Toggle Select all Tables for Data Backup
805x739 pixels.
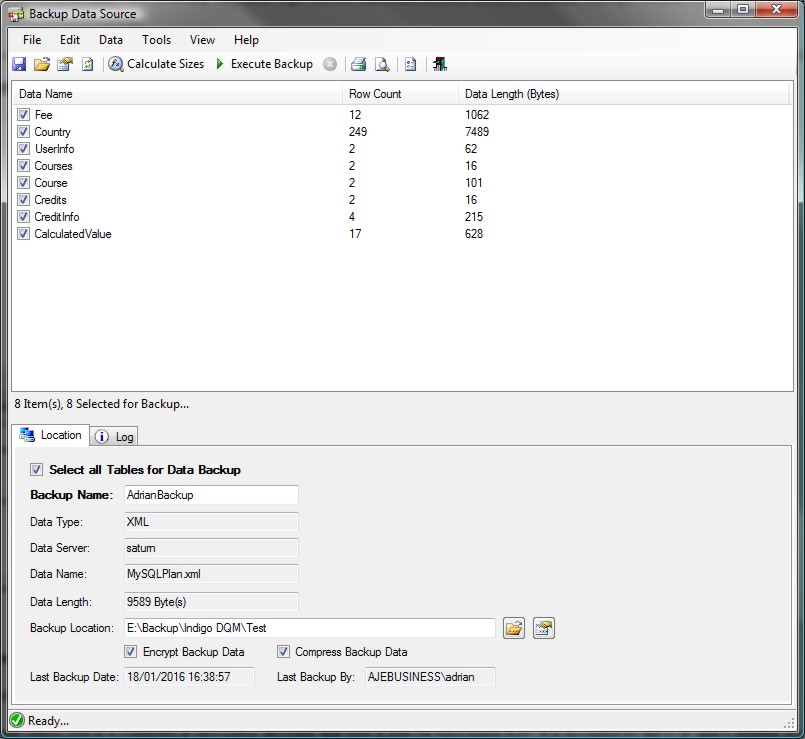(x=37, y=469)
